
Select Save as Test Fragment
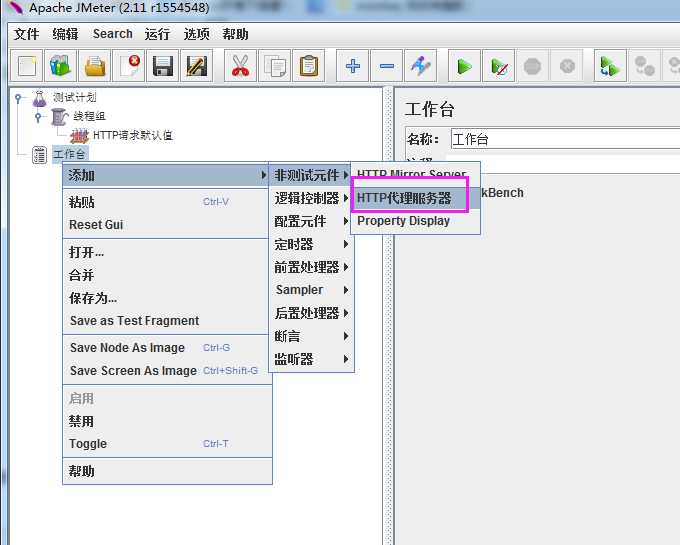(x=167, y=321)
